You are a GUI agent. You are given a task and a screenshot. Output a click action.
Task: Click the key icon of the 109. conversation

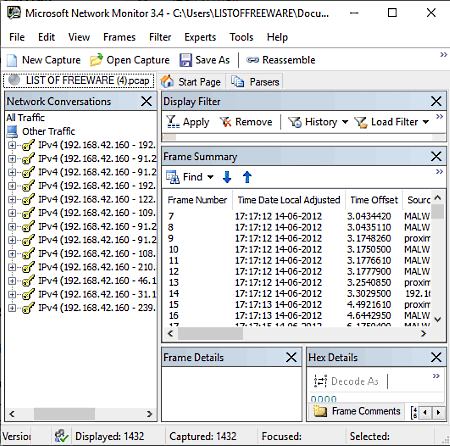(28, 213)
